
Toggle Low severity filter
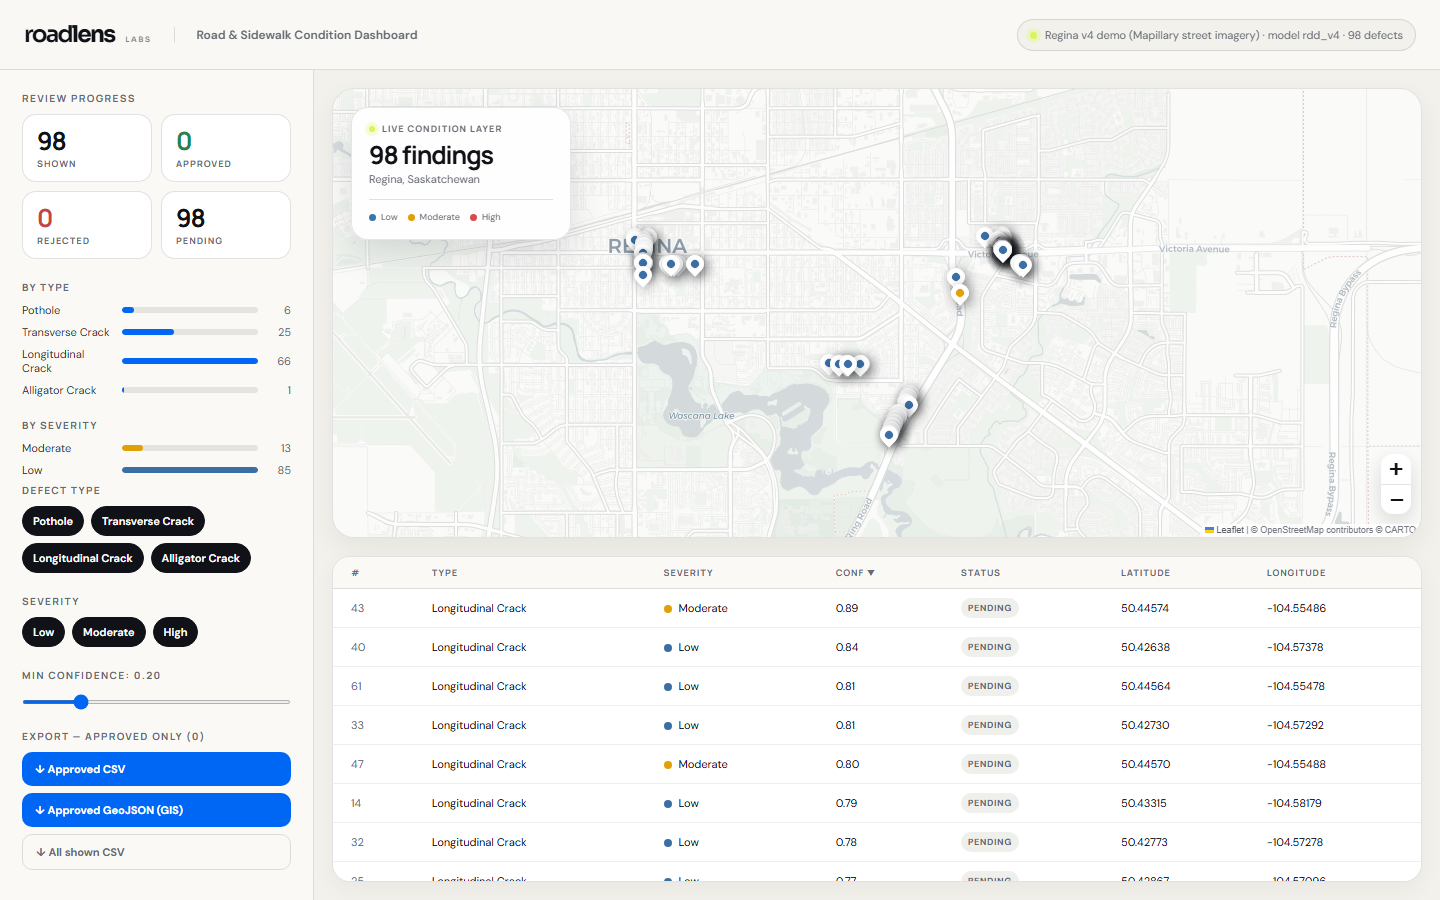(x=43, y=632)
